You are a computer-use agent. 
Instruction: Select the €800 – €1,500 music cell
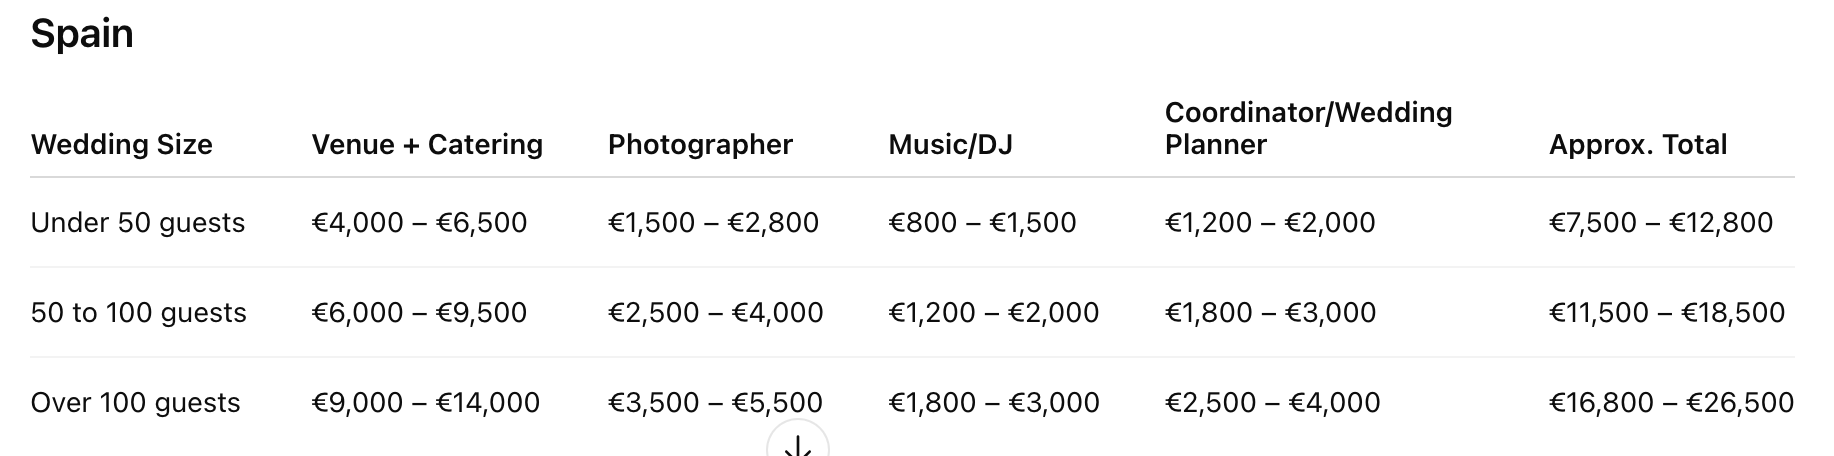click(x=982, y=222)
